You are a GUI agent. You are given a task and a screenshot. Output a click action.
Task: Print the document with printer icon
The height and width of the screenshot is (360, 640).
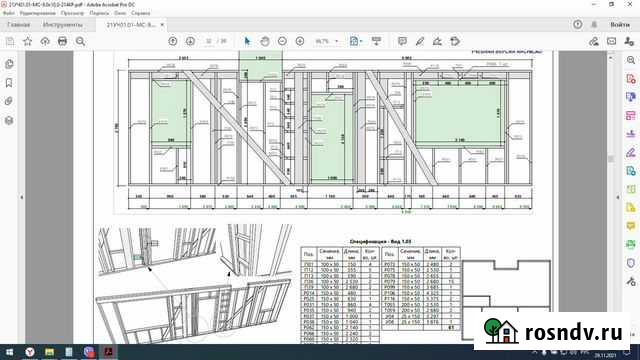tap(62, 41)
